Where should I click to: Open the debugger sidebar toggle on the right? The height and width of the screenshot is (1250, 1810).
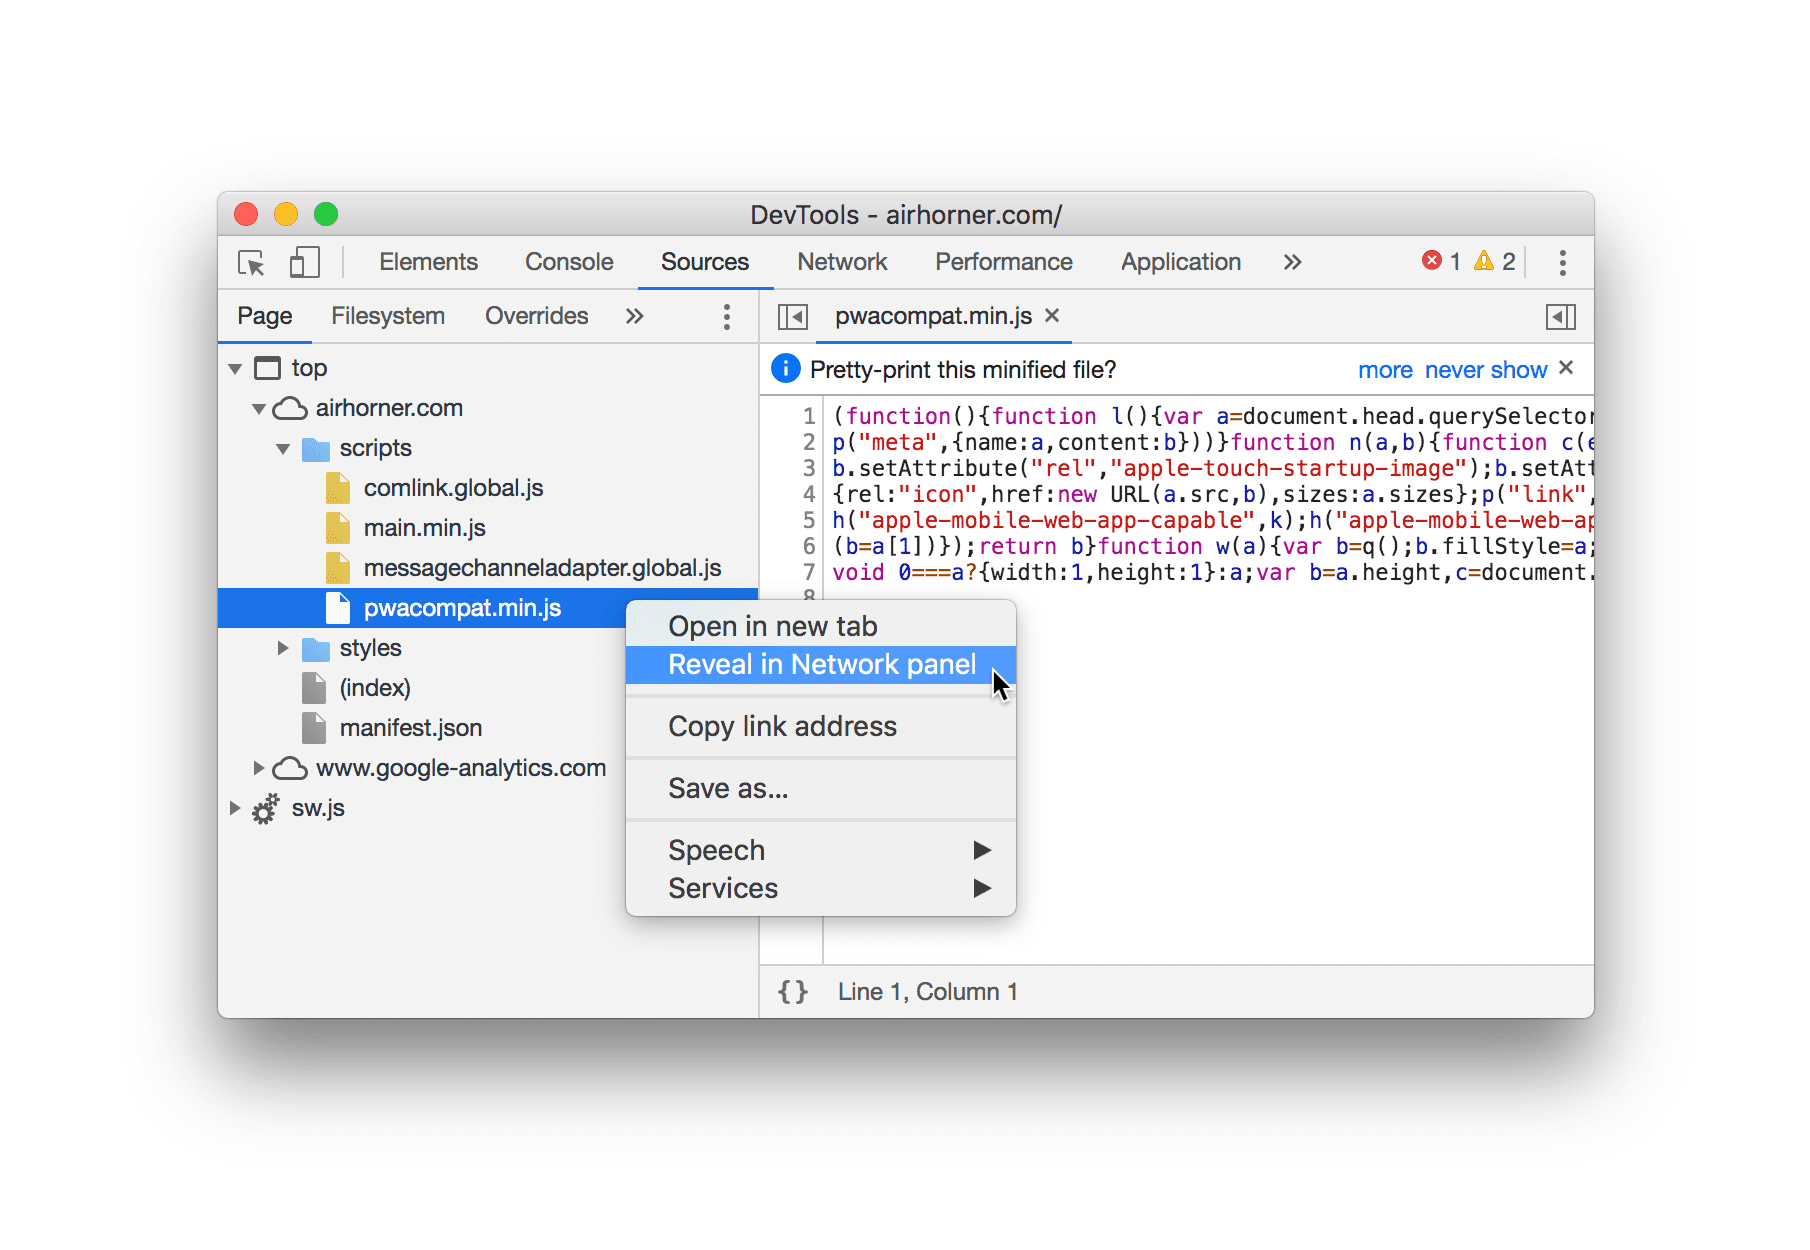[x=1561, y=316]
